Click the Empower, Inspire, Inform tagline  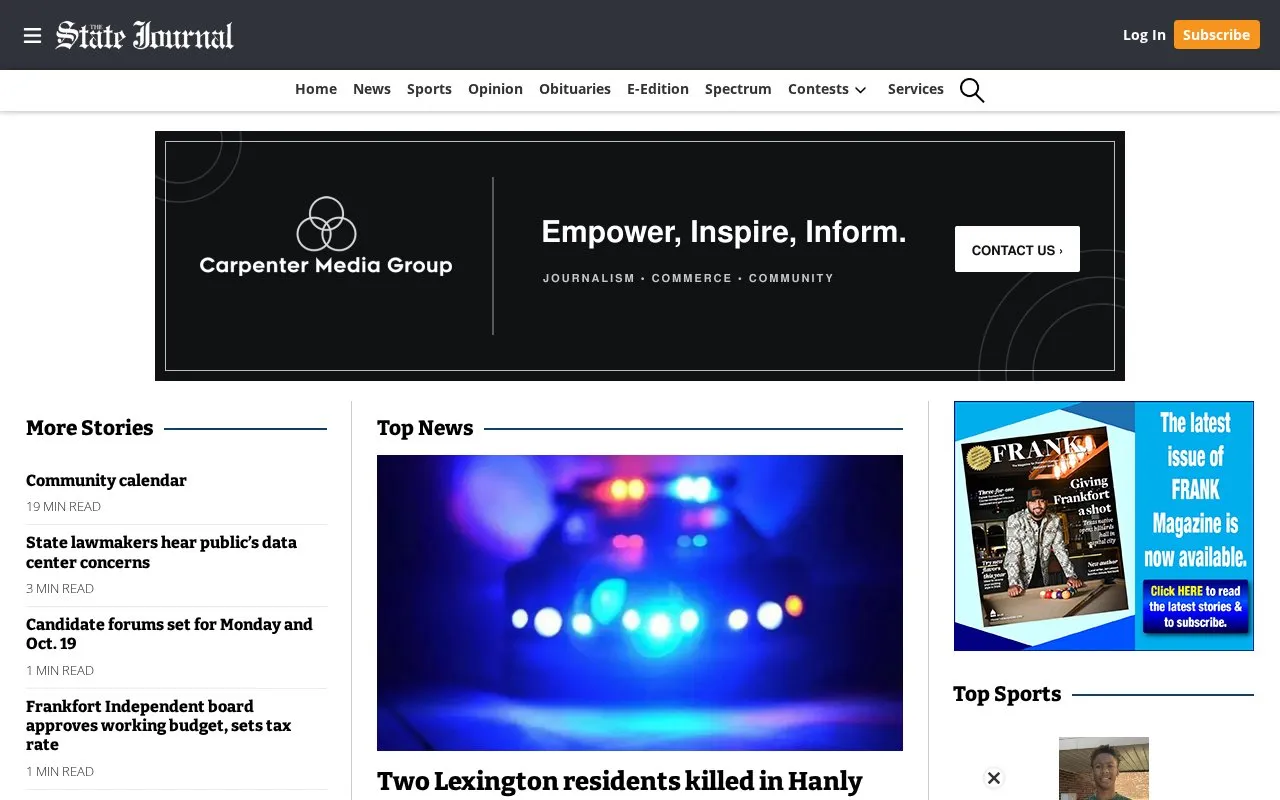pos(724,232)
